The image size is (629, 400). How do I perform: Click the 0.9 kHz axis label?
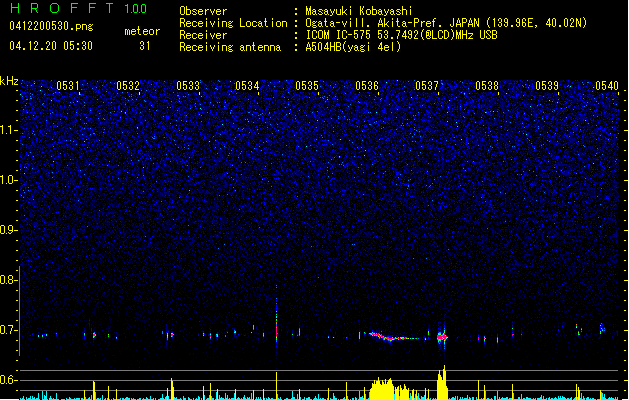(x=8, y=230)
